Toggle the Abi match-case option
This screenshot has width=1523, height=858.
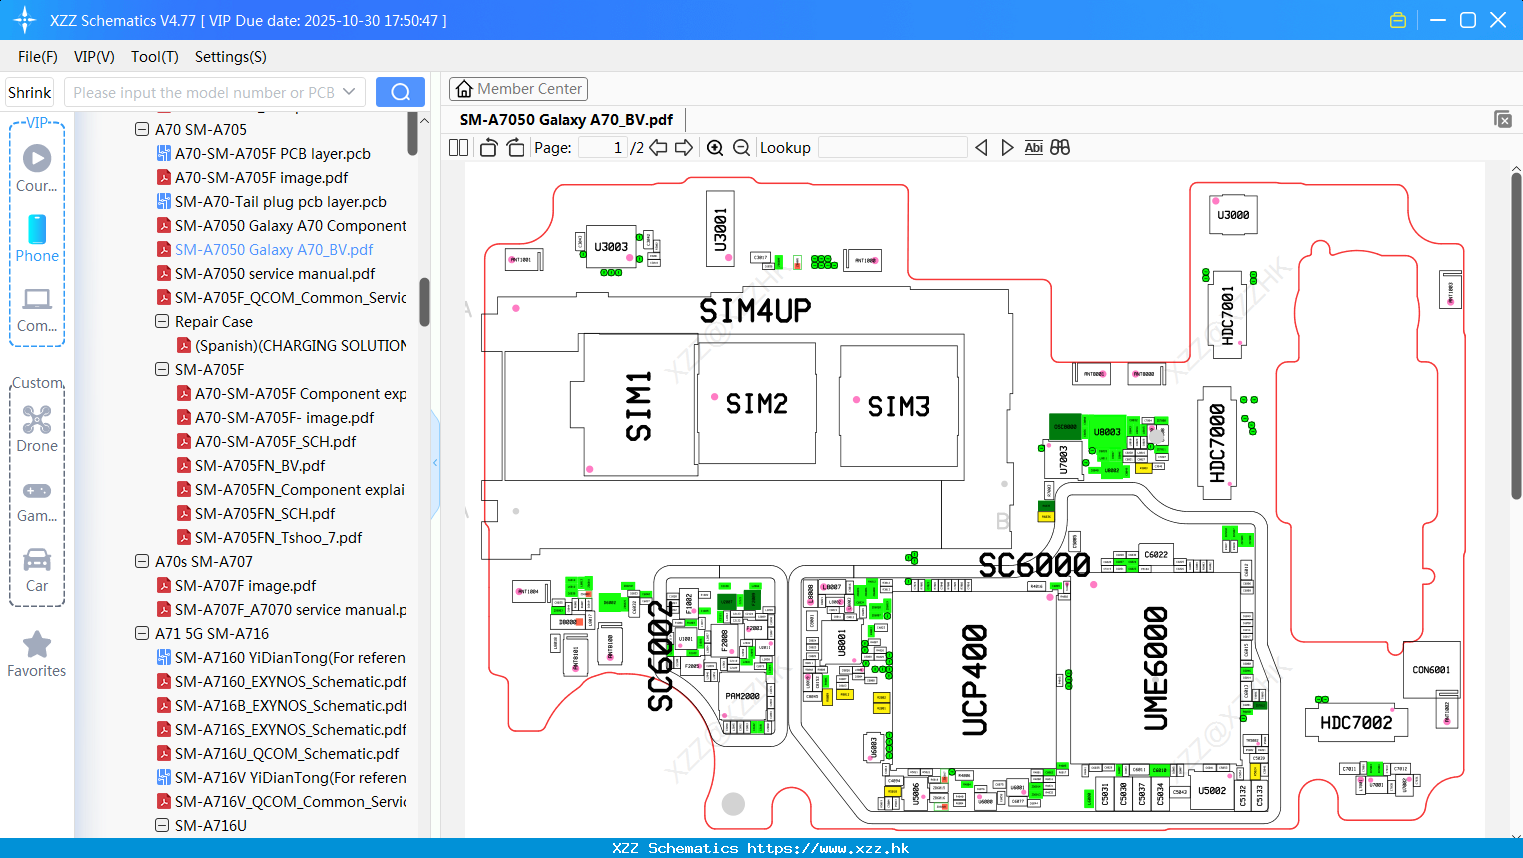click(x=1034, y=148)
